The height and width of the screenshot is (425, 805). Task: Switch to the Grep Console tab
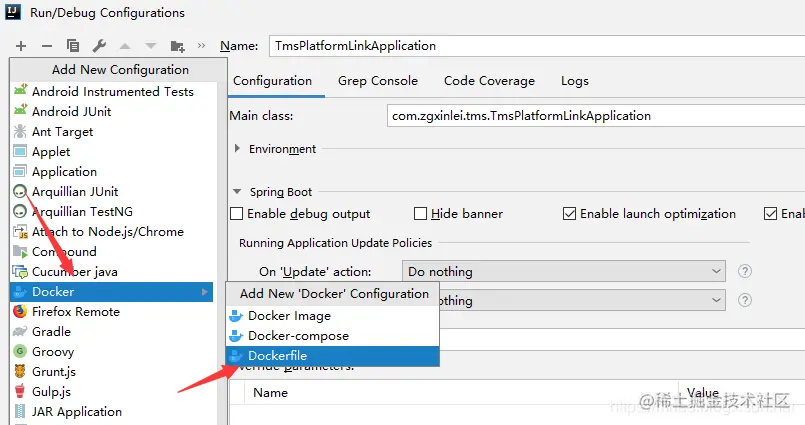[x=378, y=81]
